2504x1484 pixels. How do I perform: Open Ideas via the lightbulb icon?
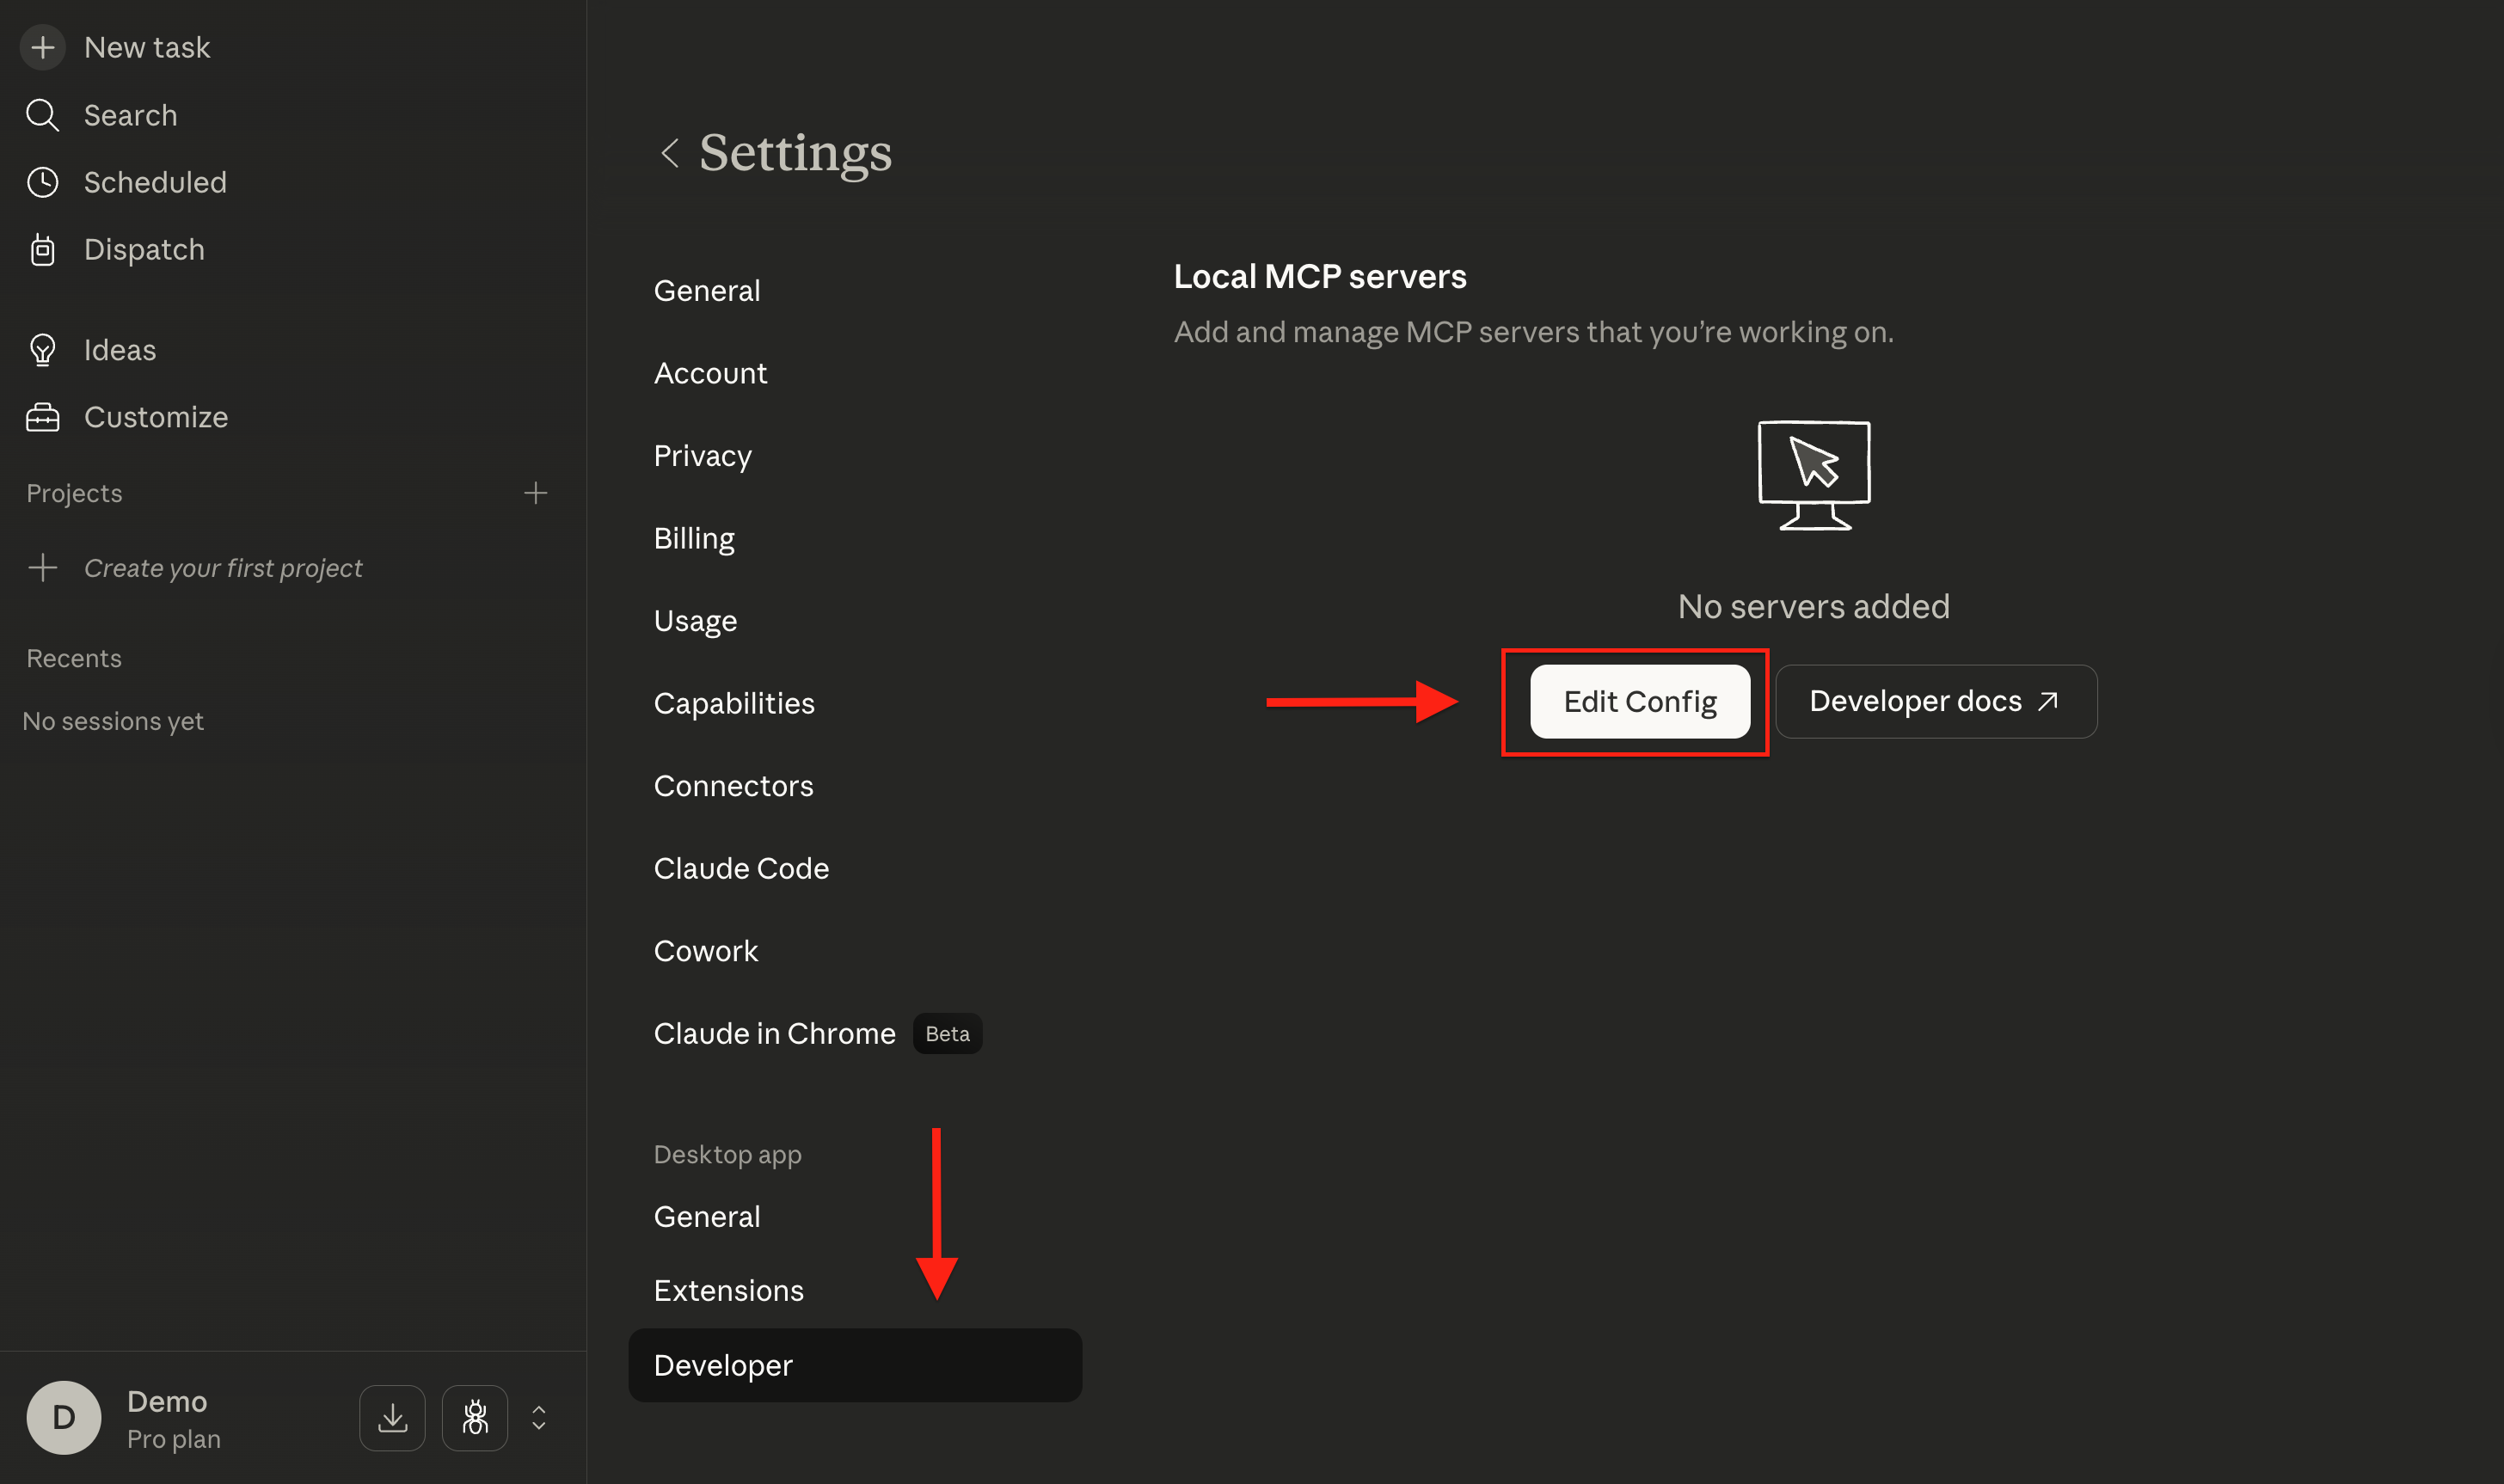coord(42,349)
